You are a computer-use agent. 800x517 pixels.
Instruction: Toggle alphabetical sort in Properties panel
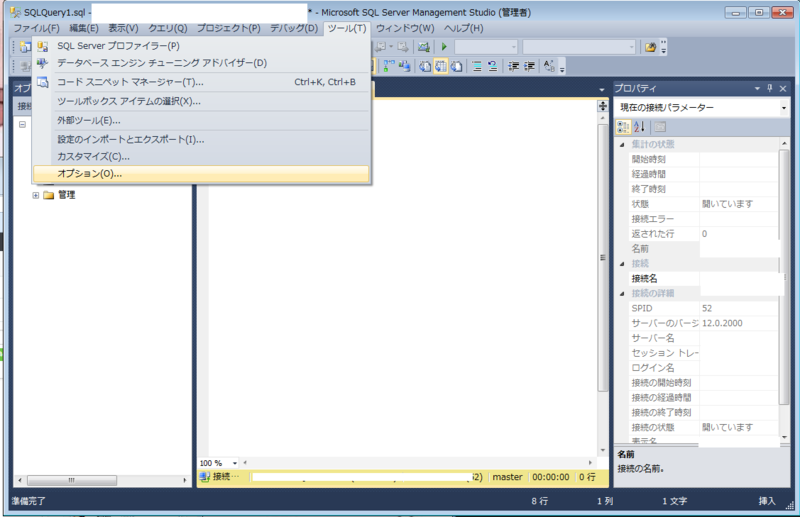click(x=639, y=127)
